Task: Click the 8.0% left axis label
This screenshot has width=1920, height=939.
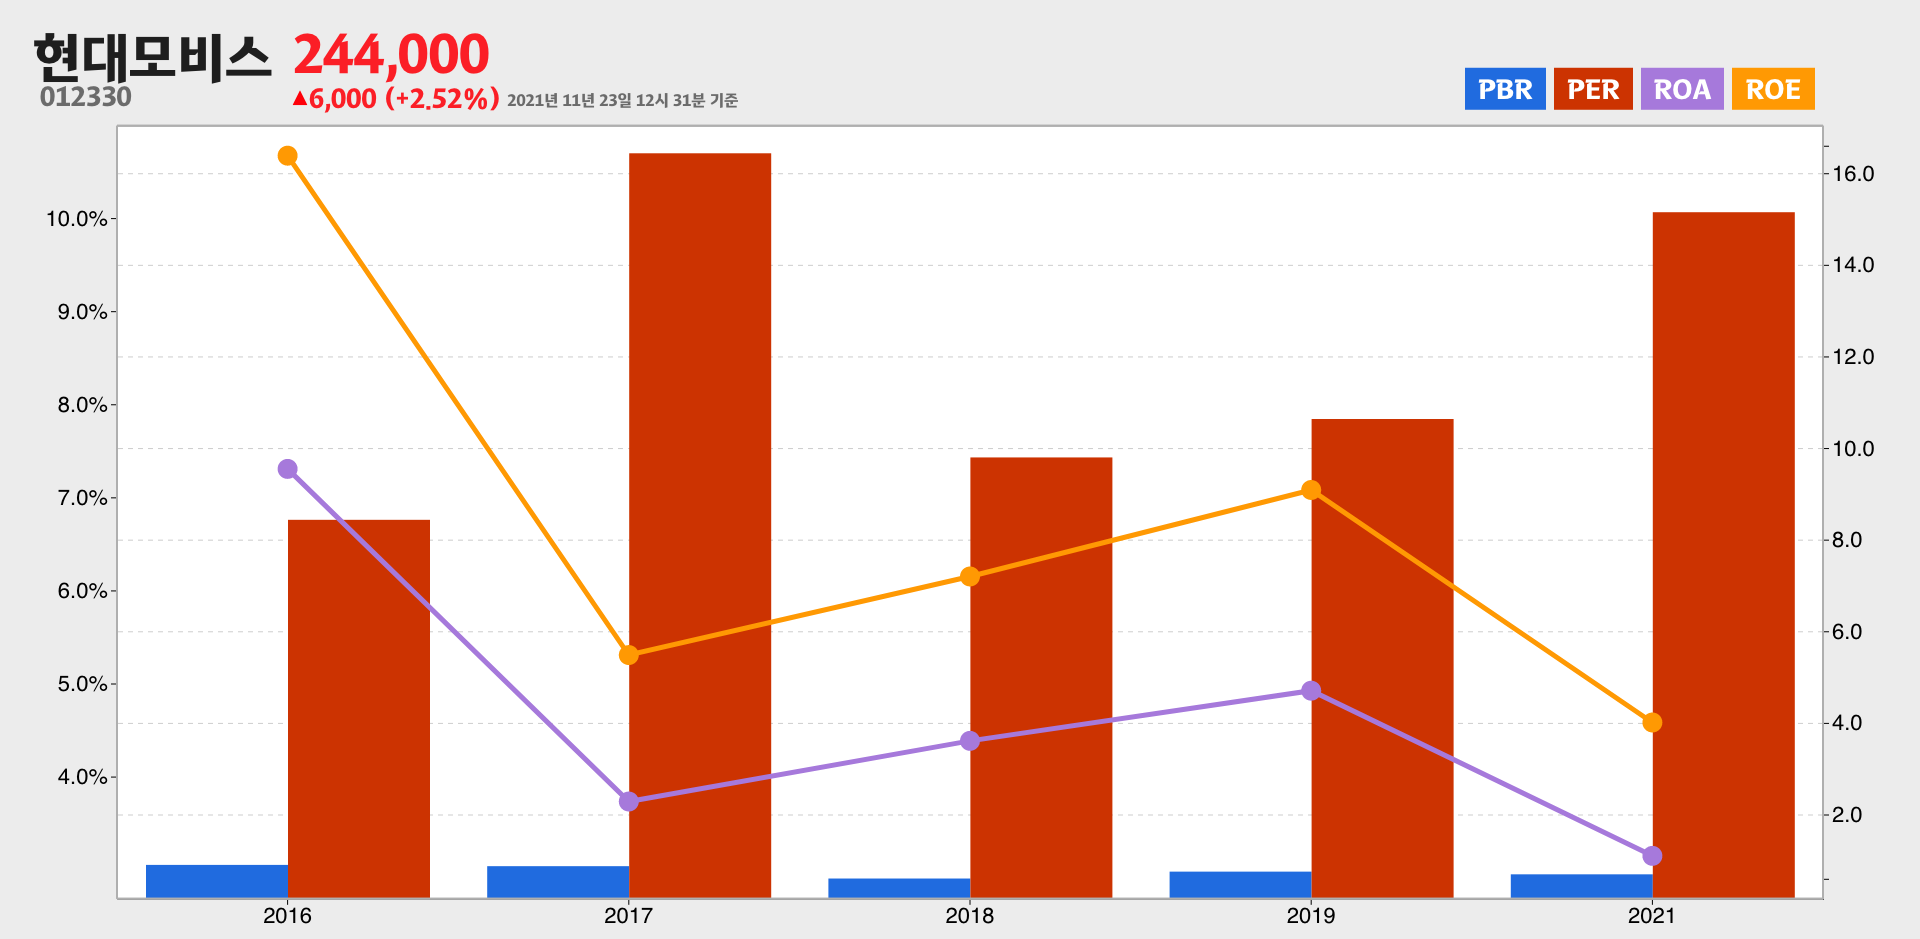Action: pyautogui.click(x=82, y=405)
